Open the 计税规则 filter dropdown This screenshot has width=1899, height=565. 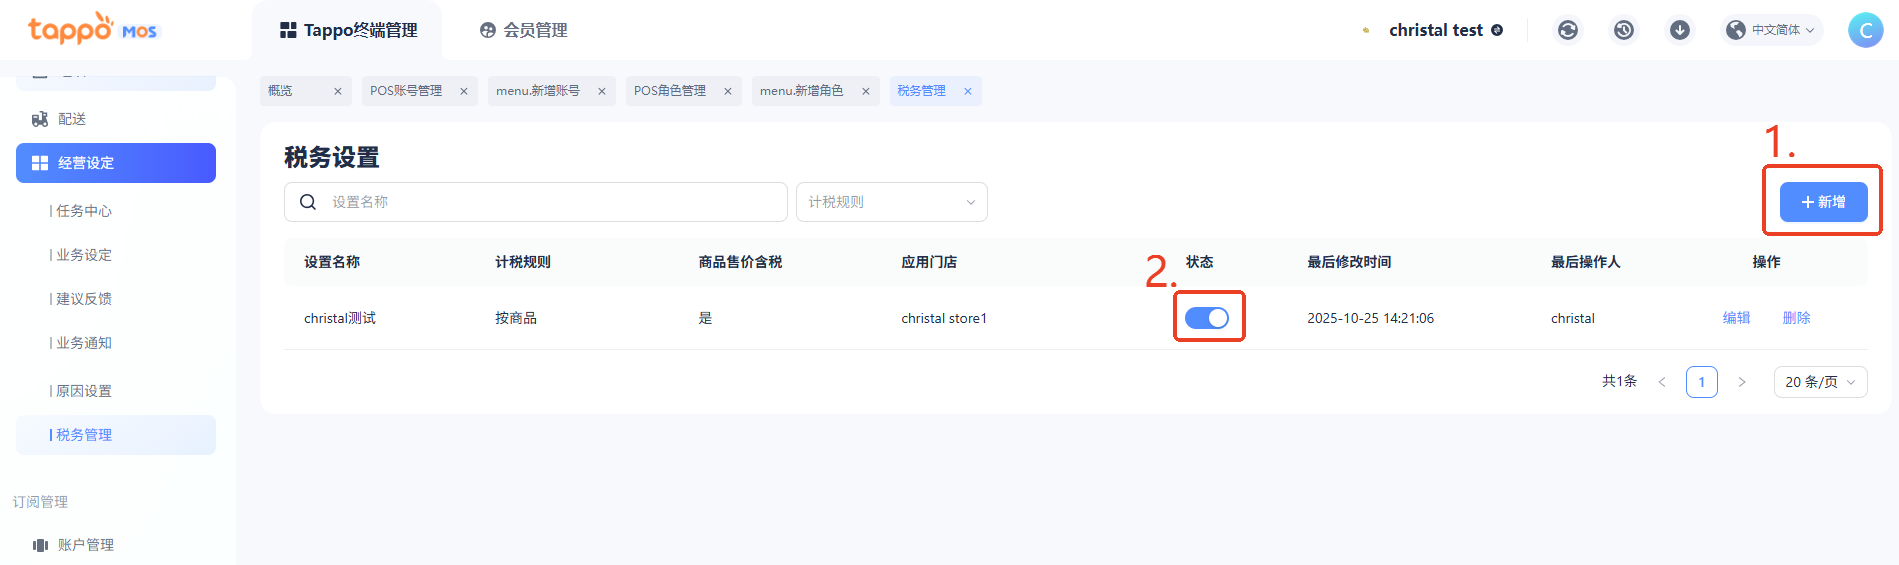[891, 202]
